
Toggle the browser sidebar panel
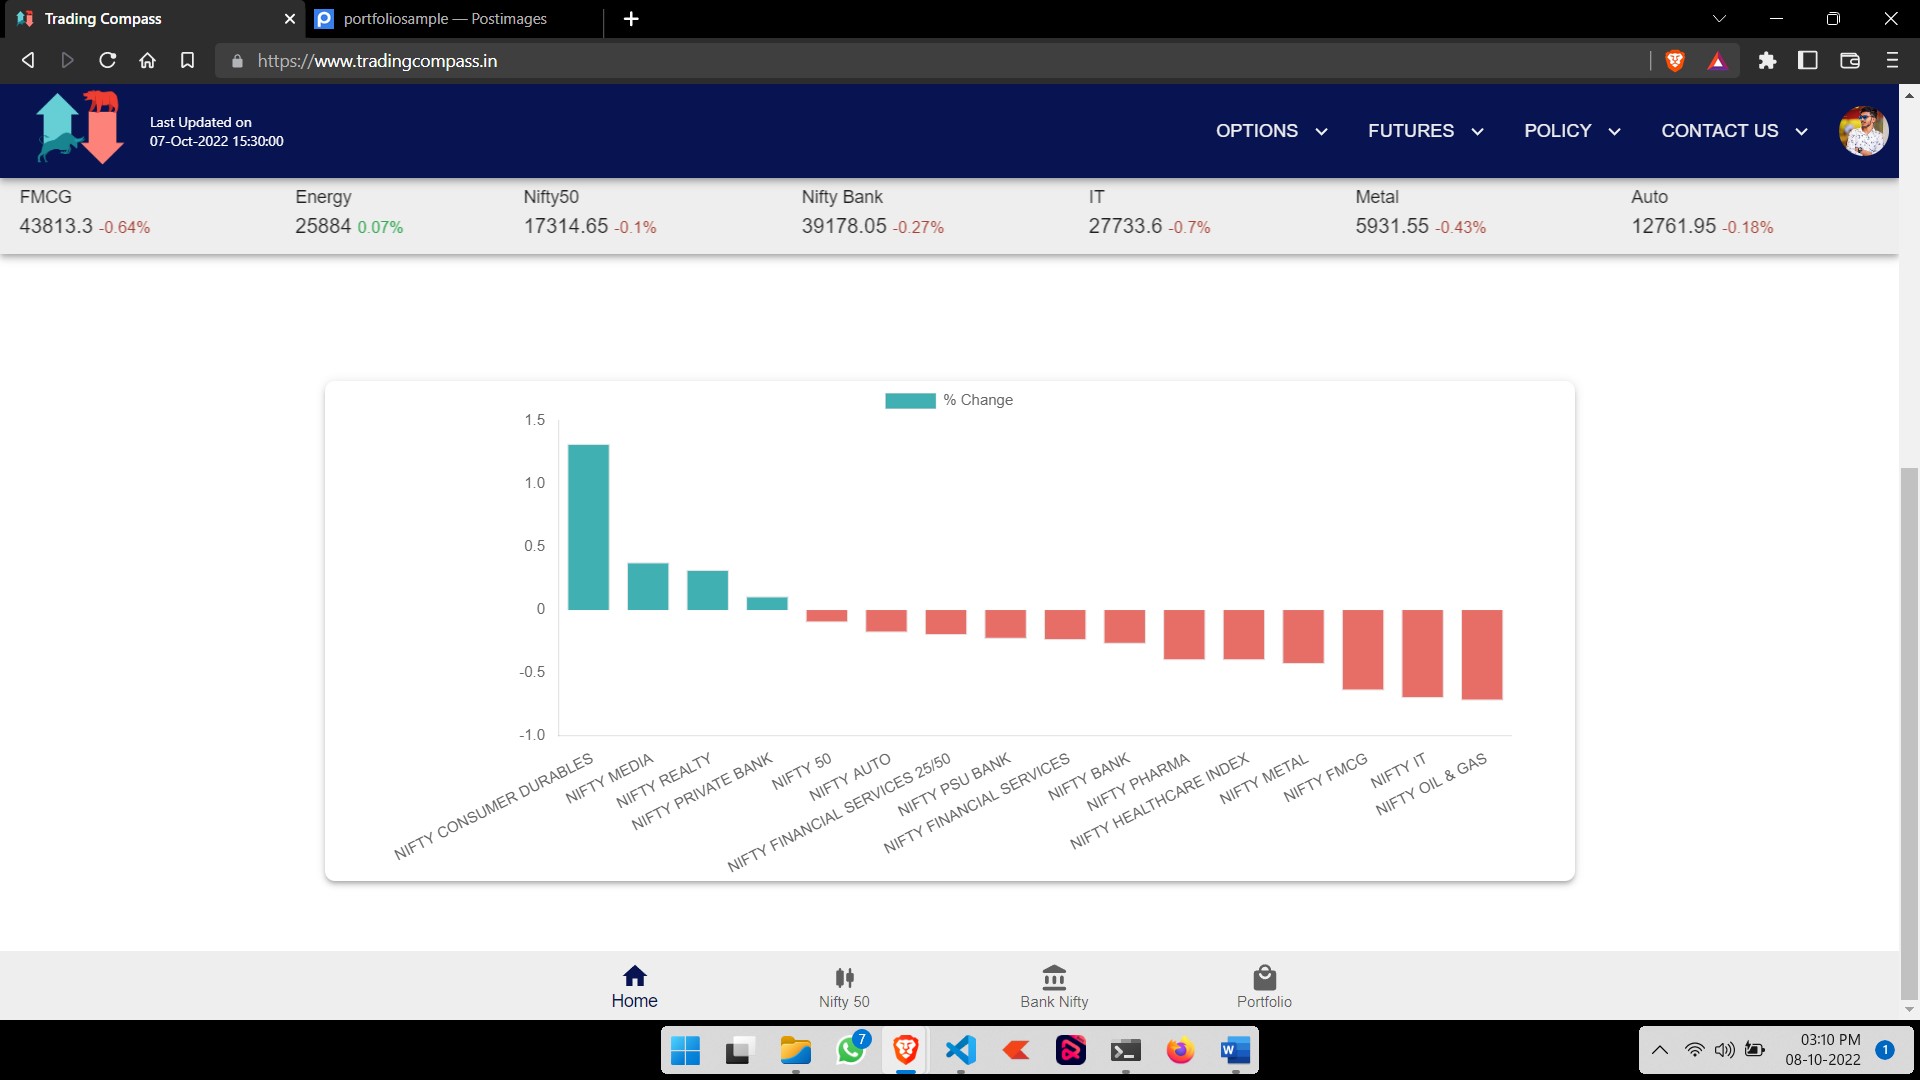(x=1808, y=60)
